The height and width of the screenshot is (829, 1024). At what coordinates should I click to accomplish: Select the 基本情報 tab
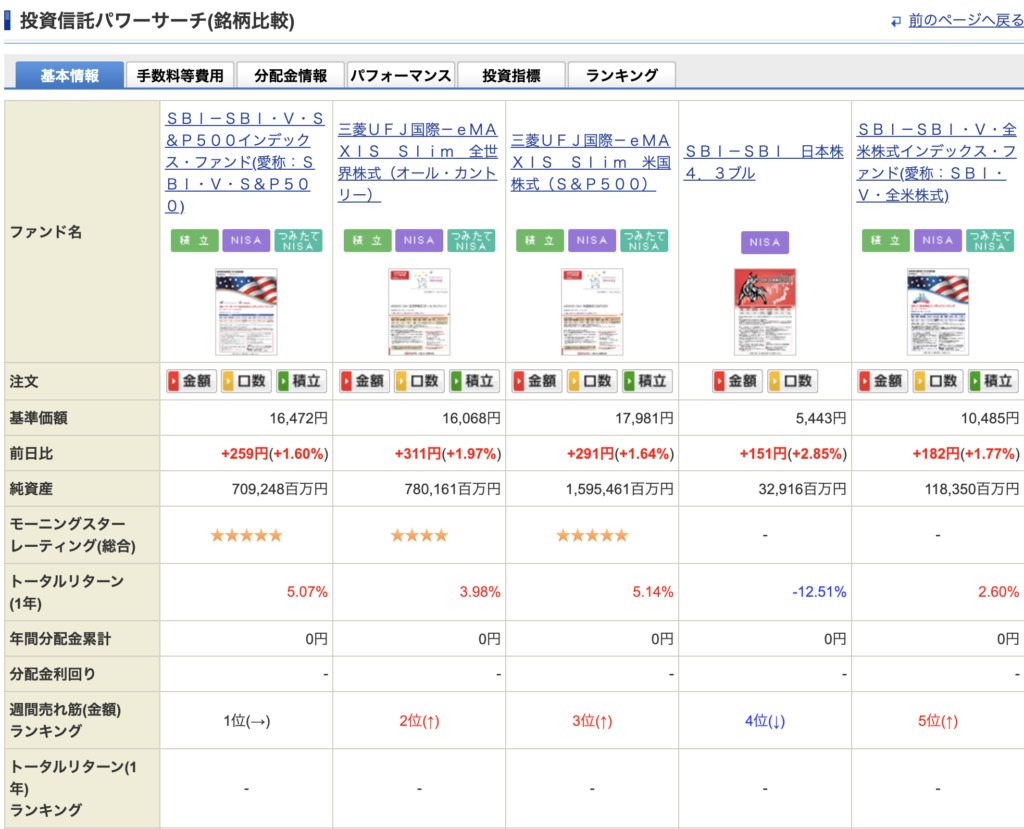69,75
